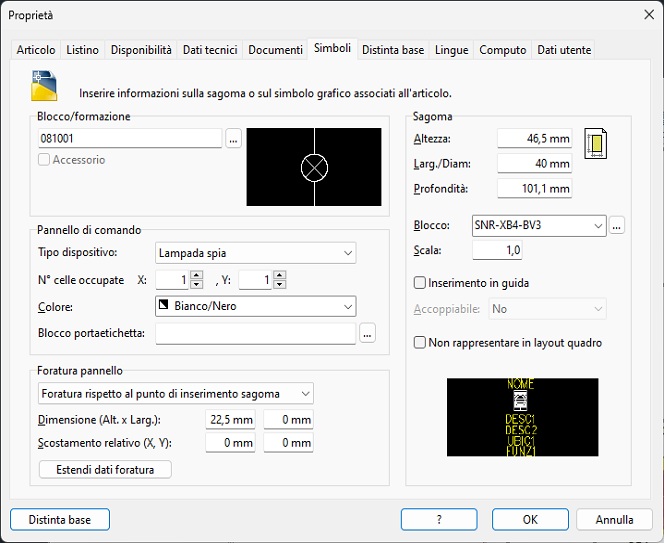Click the Altezza value field
Screen dimensions: 665x544
534,139
